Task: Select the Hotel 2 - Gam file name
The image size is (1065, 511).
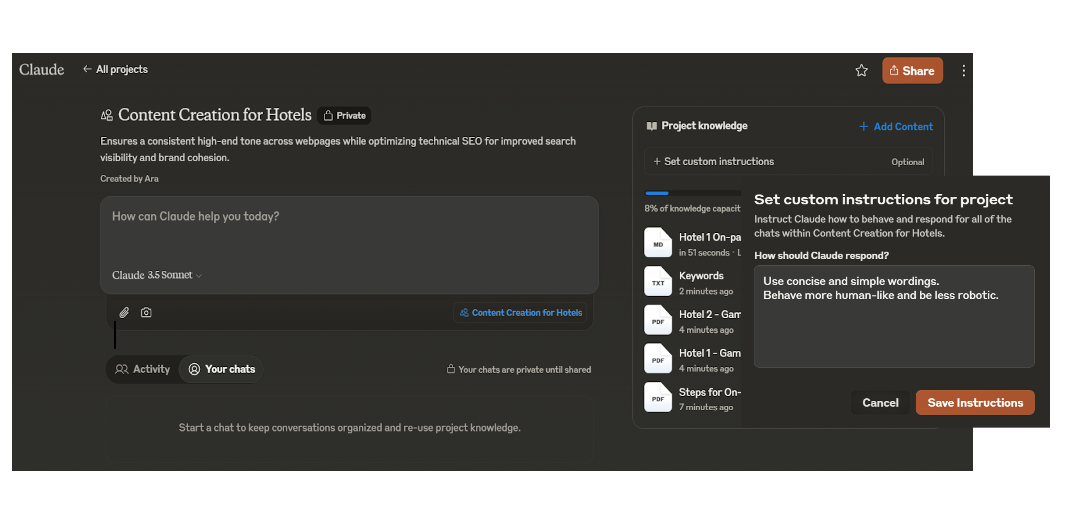Action: pyautogui.click(x=710, y=315)
